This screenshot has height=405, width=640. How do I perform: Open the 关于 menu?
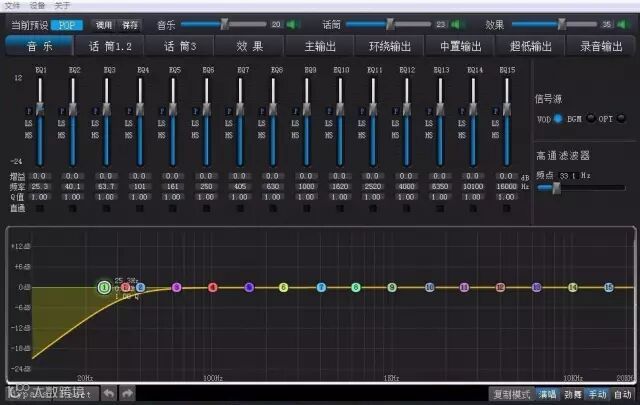point(62,6)
